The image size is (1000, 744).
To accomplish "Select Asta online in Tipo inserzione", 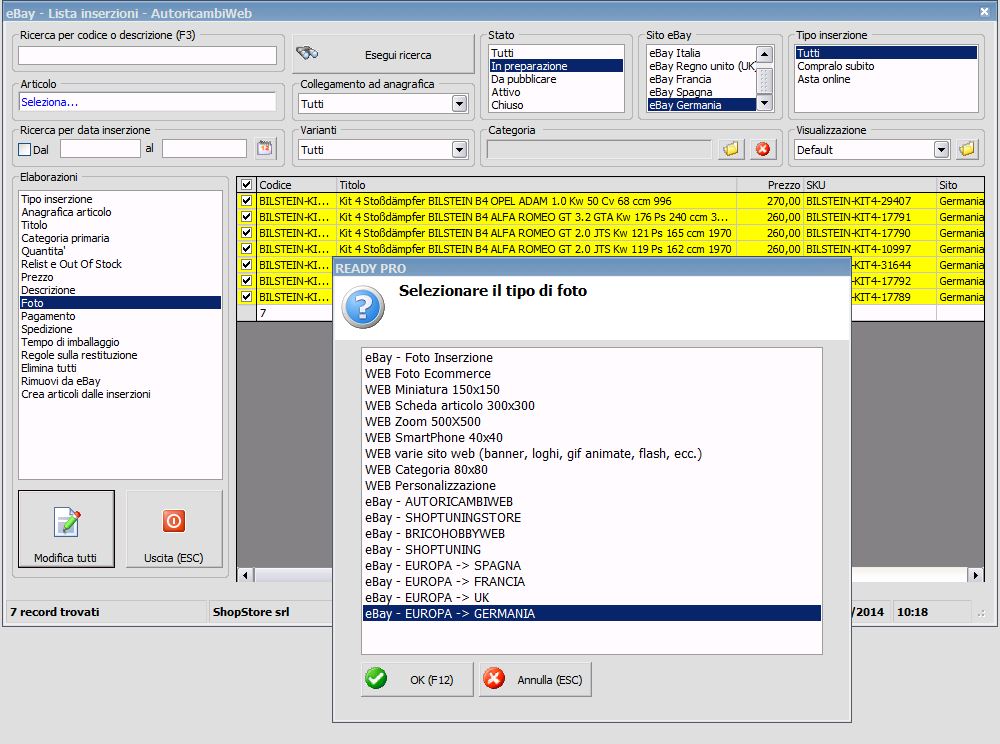I will 886,79.
